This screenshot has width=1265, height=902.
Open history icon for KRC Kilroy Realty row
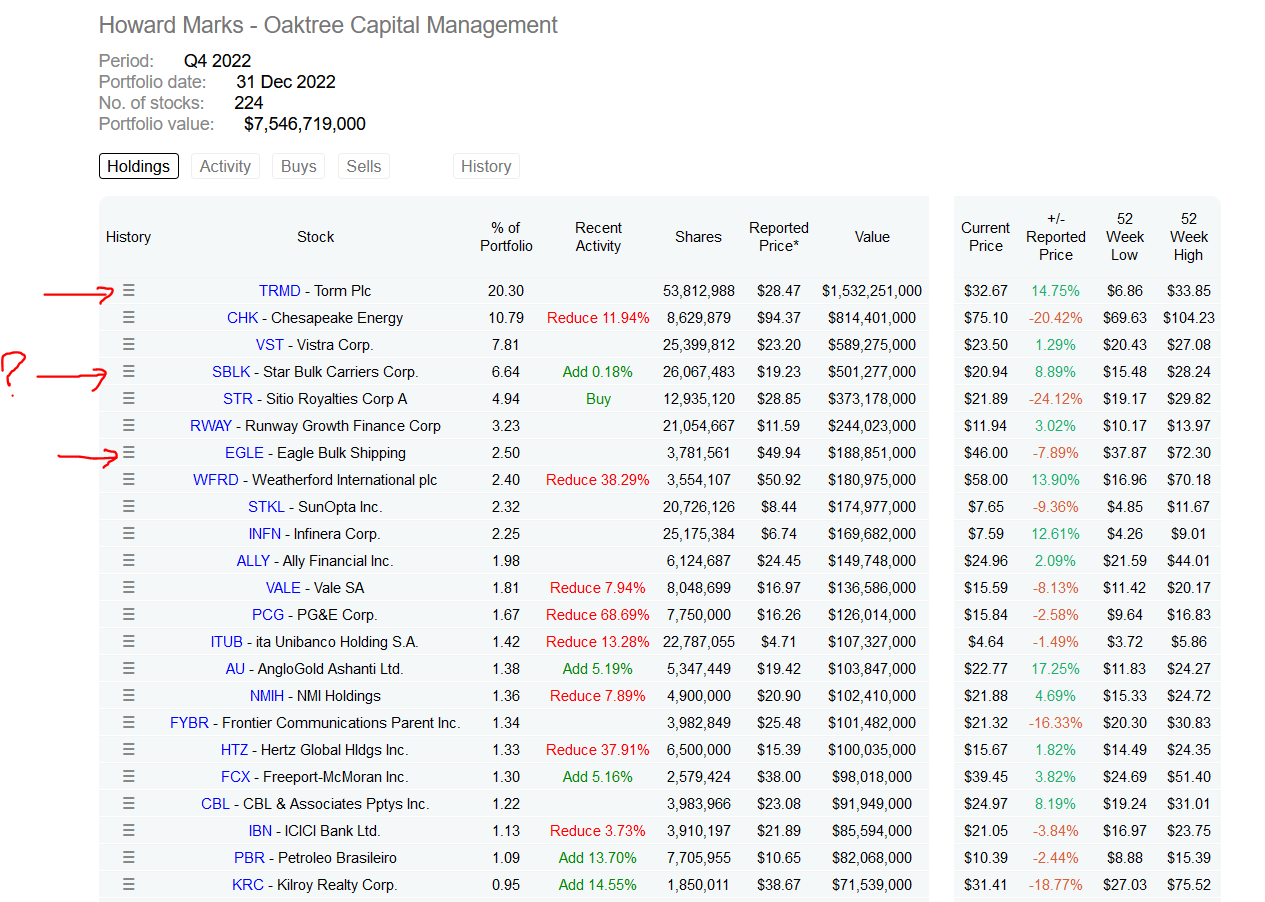128,884
